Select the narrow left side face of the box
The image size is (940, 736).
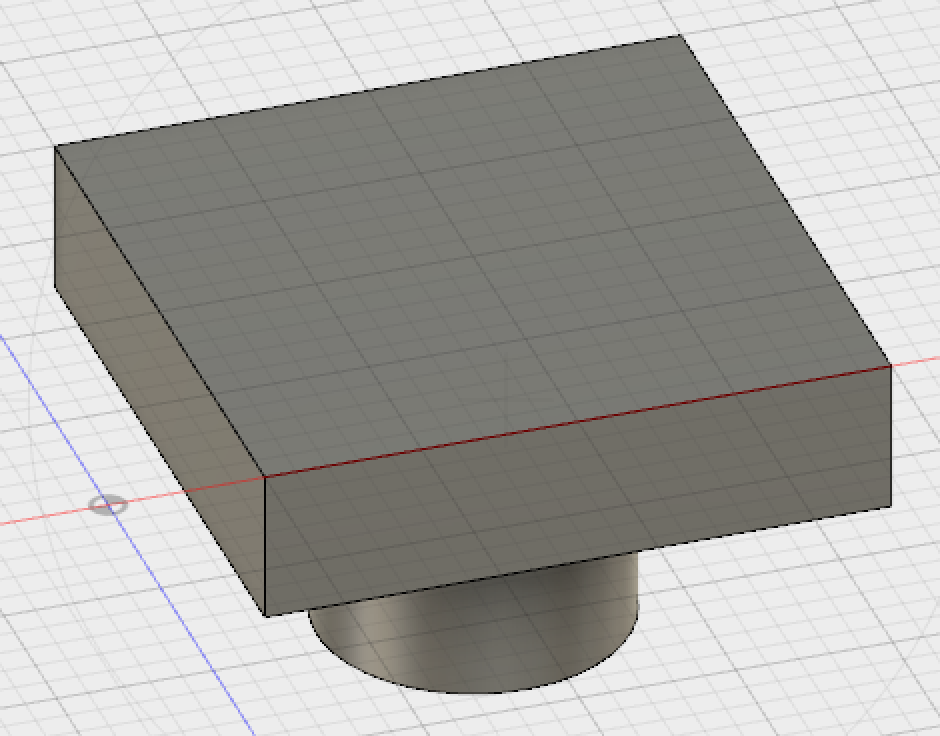coord(160,382)
